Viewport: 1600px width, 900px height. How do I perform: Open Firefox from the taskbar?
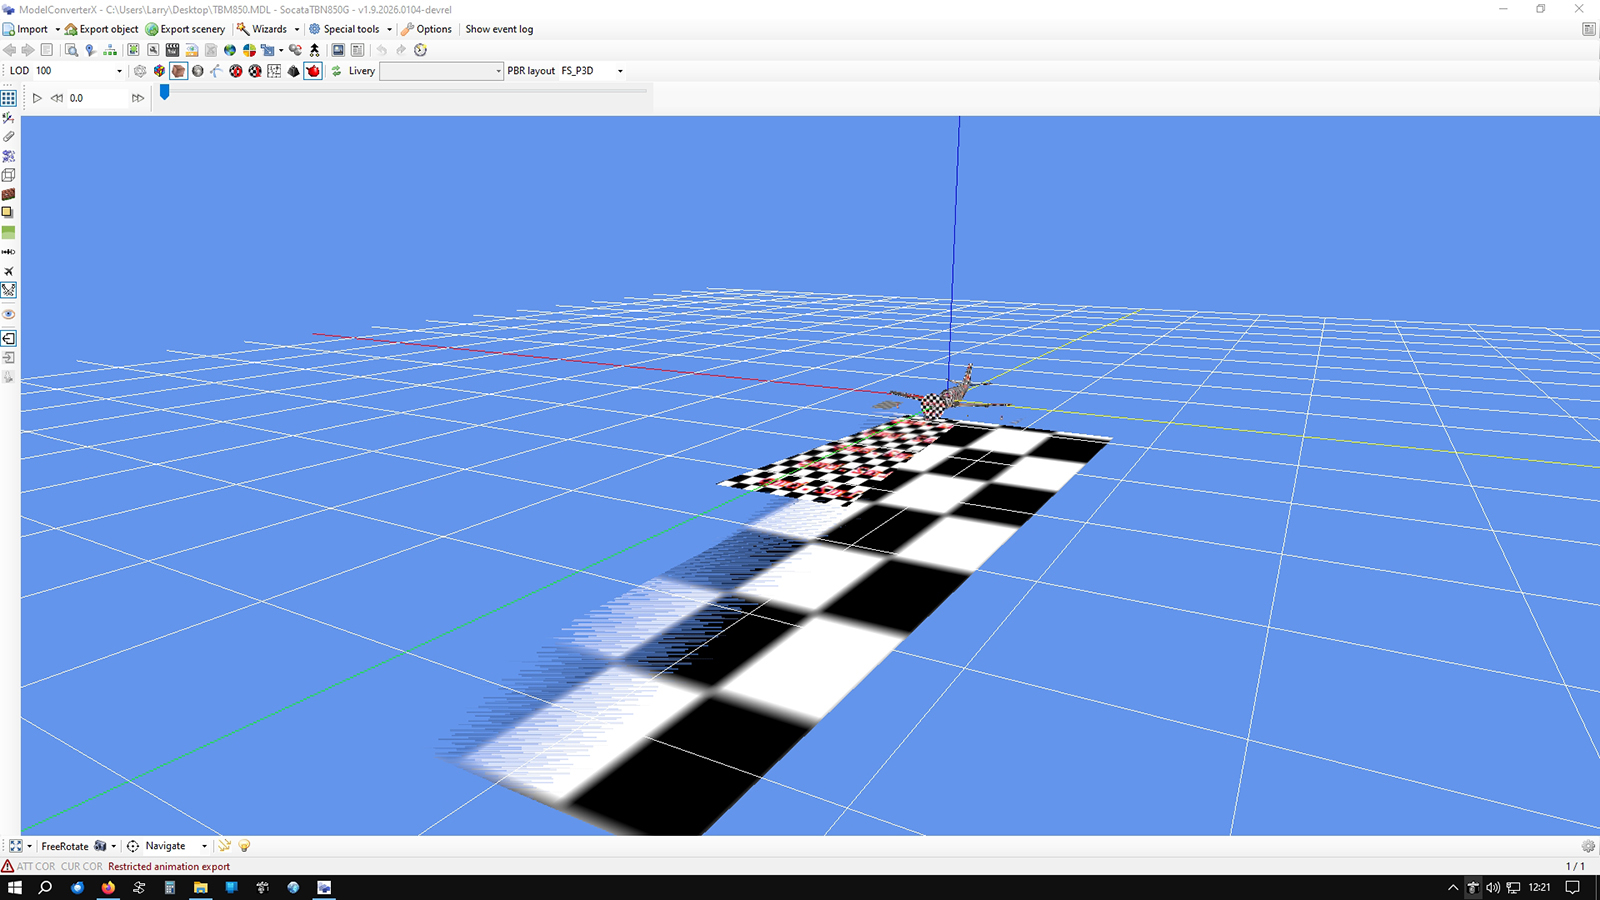pos(108,887)
